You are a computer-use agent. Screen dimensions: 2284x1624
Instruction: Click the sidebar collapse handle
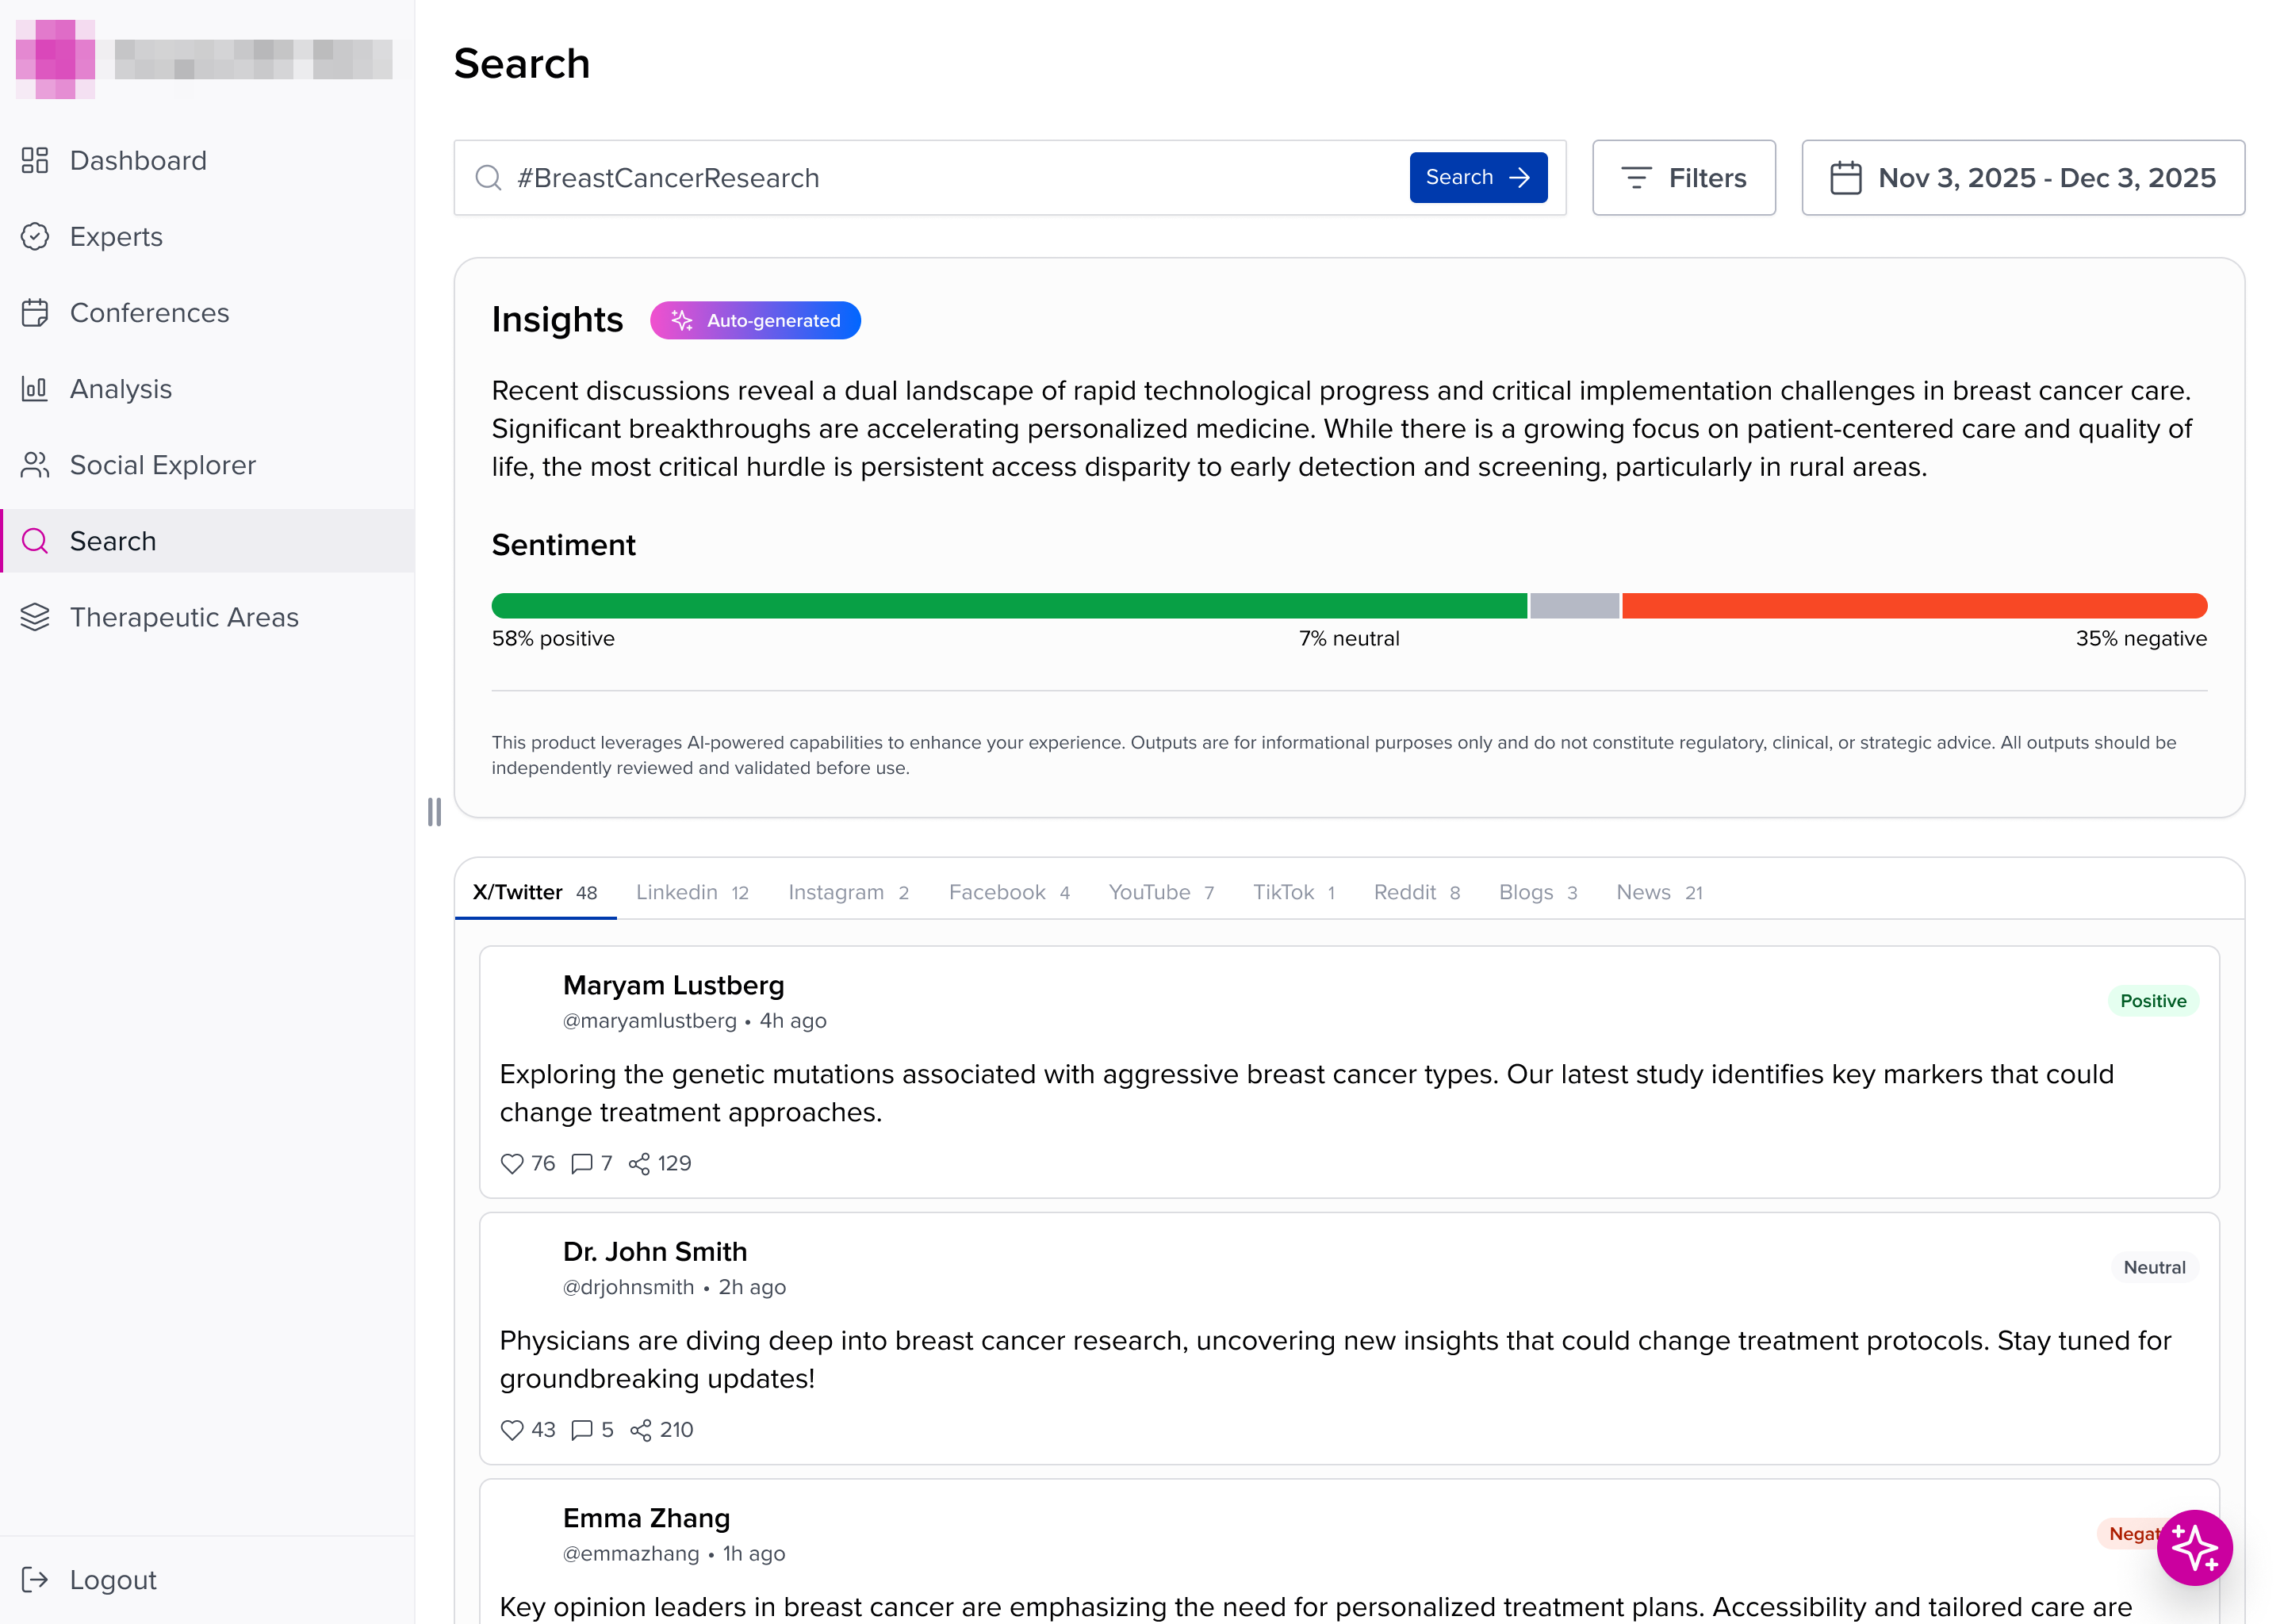coord(434,812)
